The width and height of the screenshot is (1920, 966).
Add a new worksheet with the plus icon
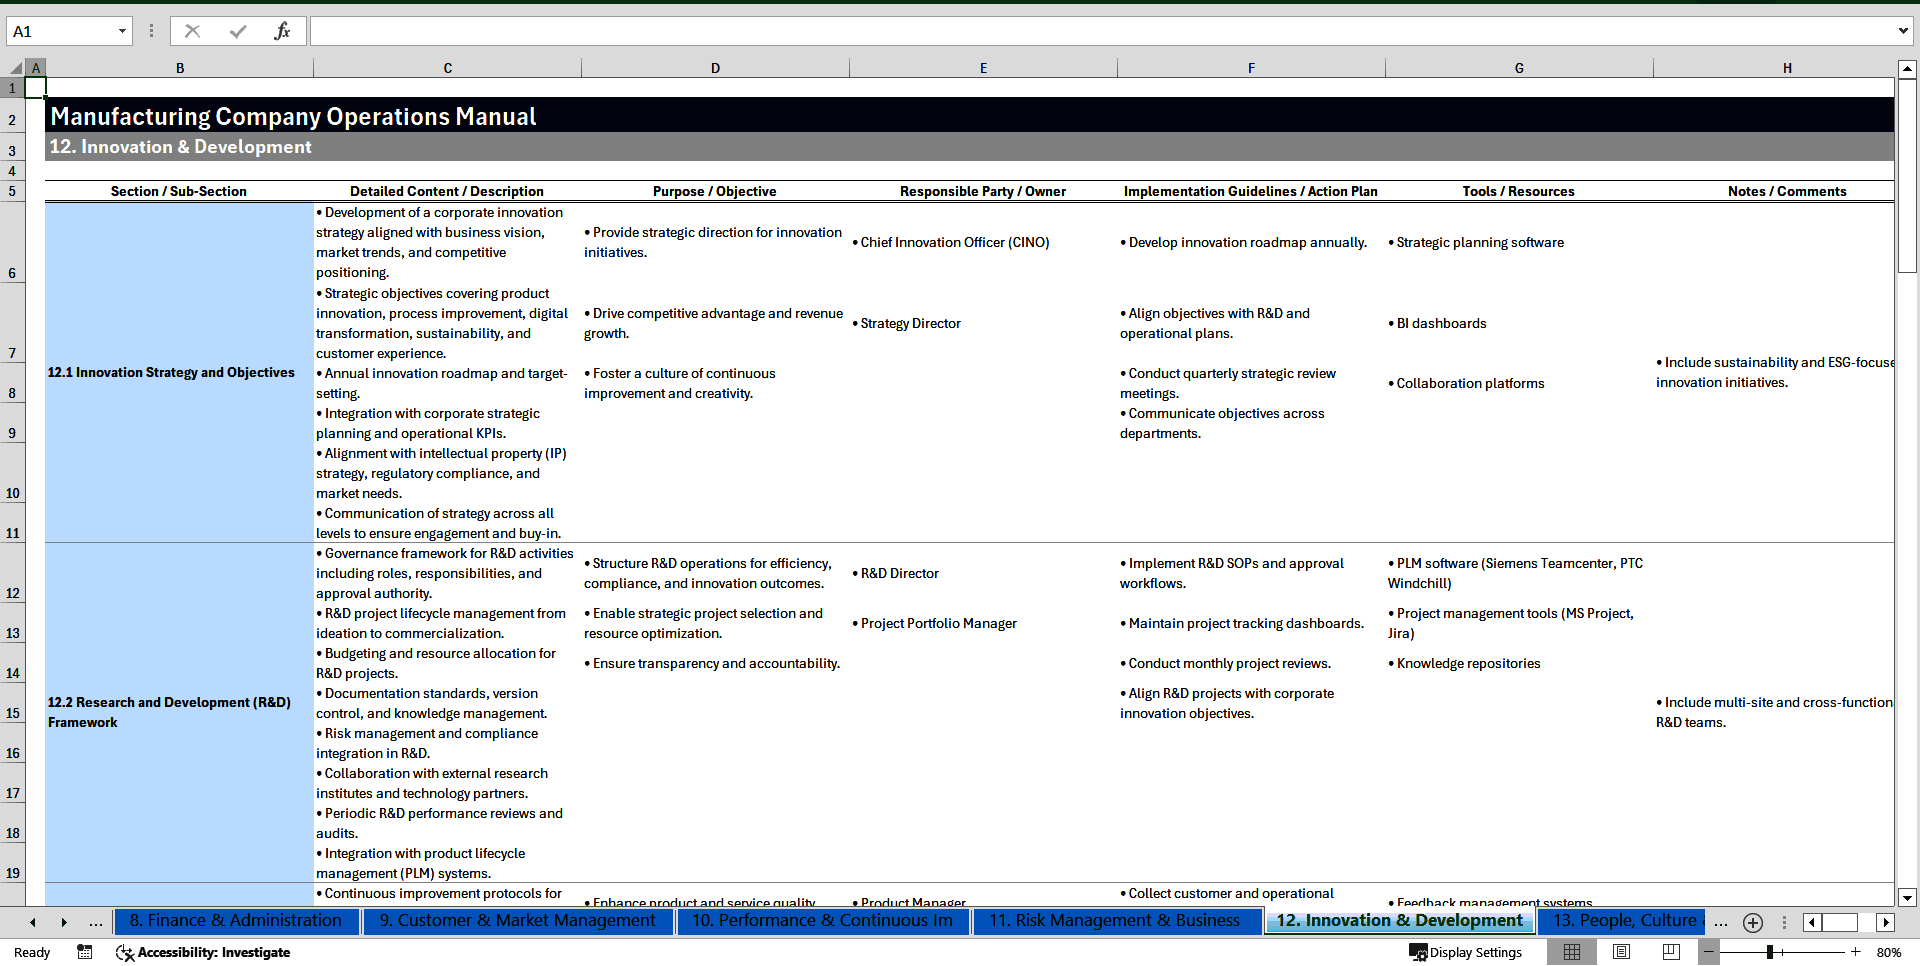pos(1752,922)
